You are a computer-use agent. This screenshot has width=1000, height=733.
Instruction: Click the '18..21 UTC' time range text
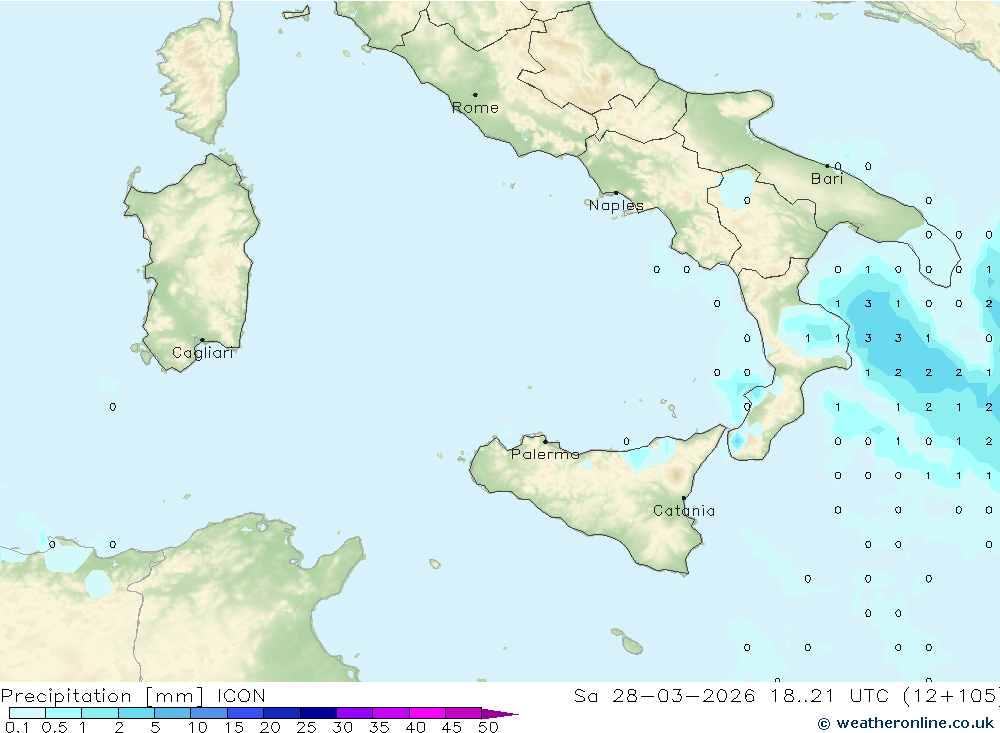[x=829, y=696]
